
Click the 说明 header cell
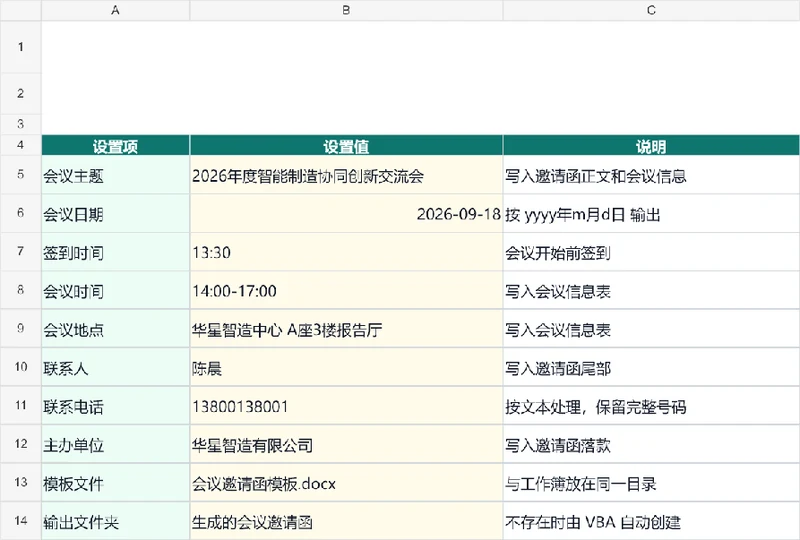[651, 145]
